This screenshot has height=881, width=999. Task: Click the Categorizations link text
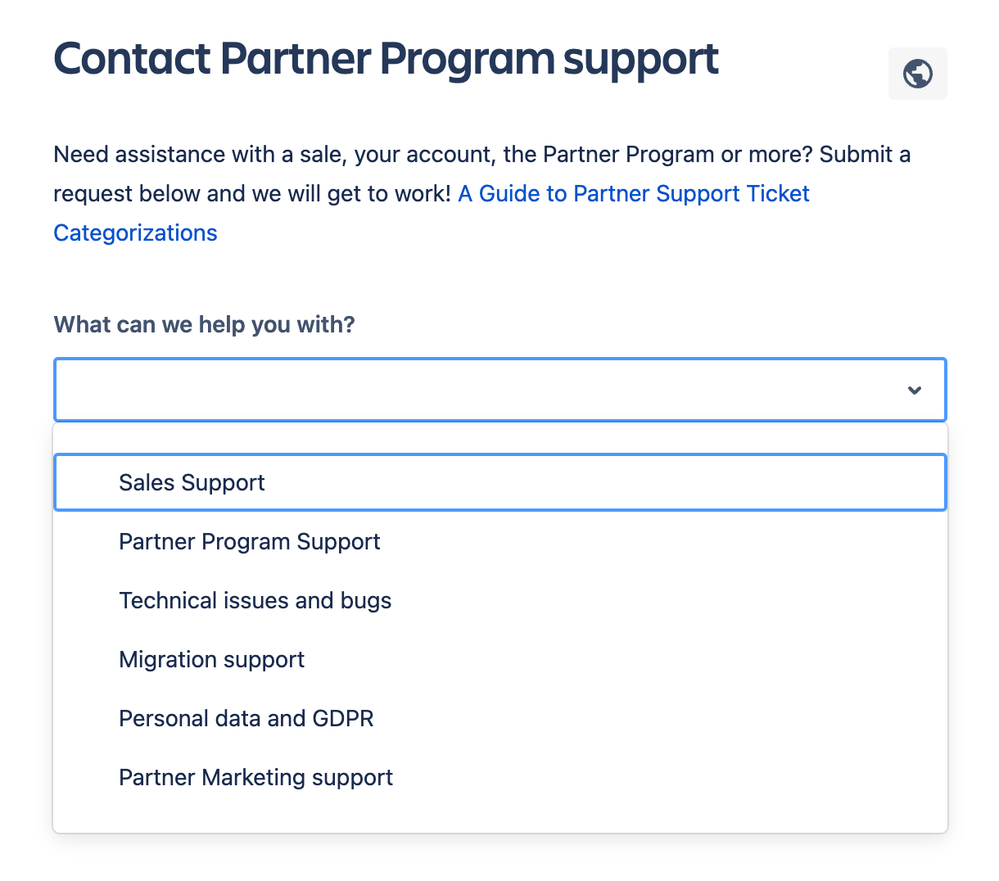[x=135, y=233]
